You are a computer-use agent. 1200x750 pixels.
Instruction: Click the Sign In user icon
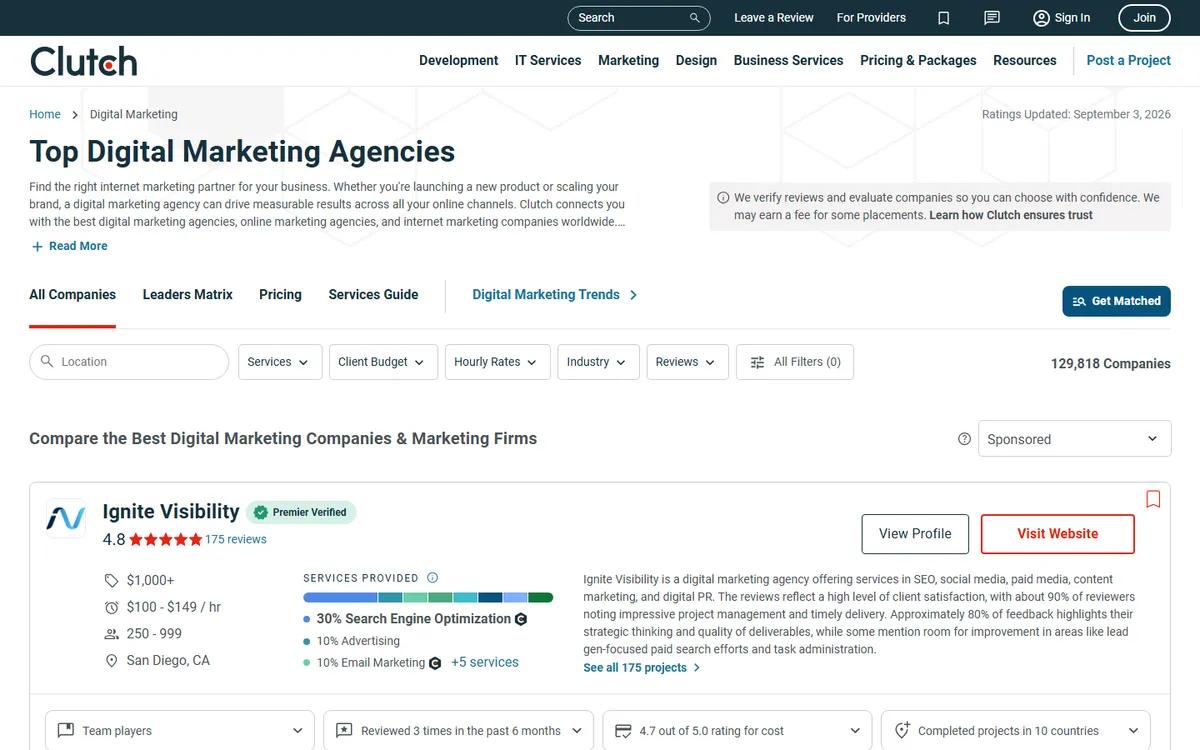[x=1041, y=18]
